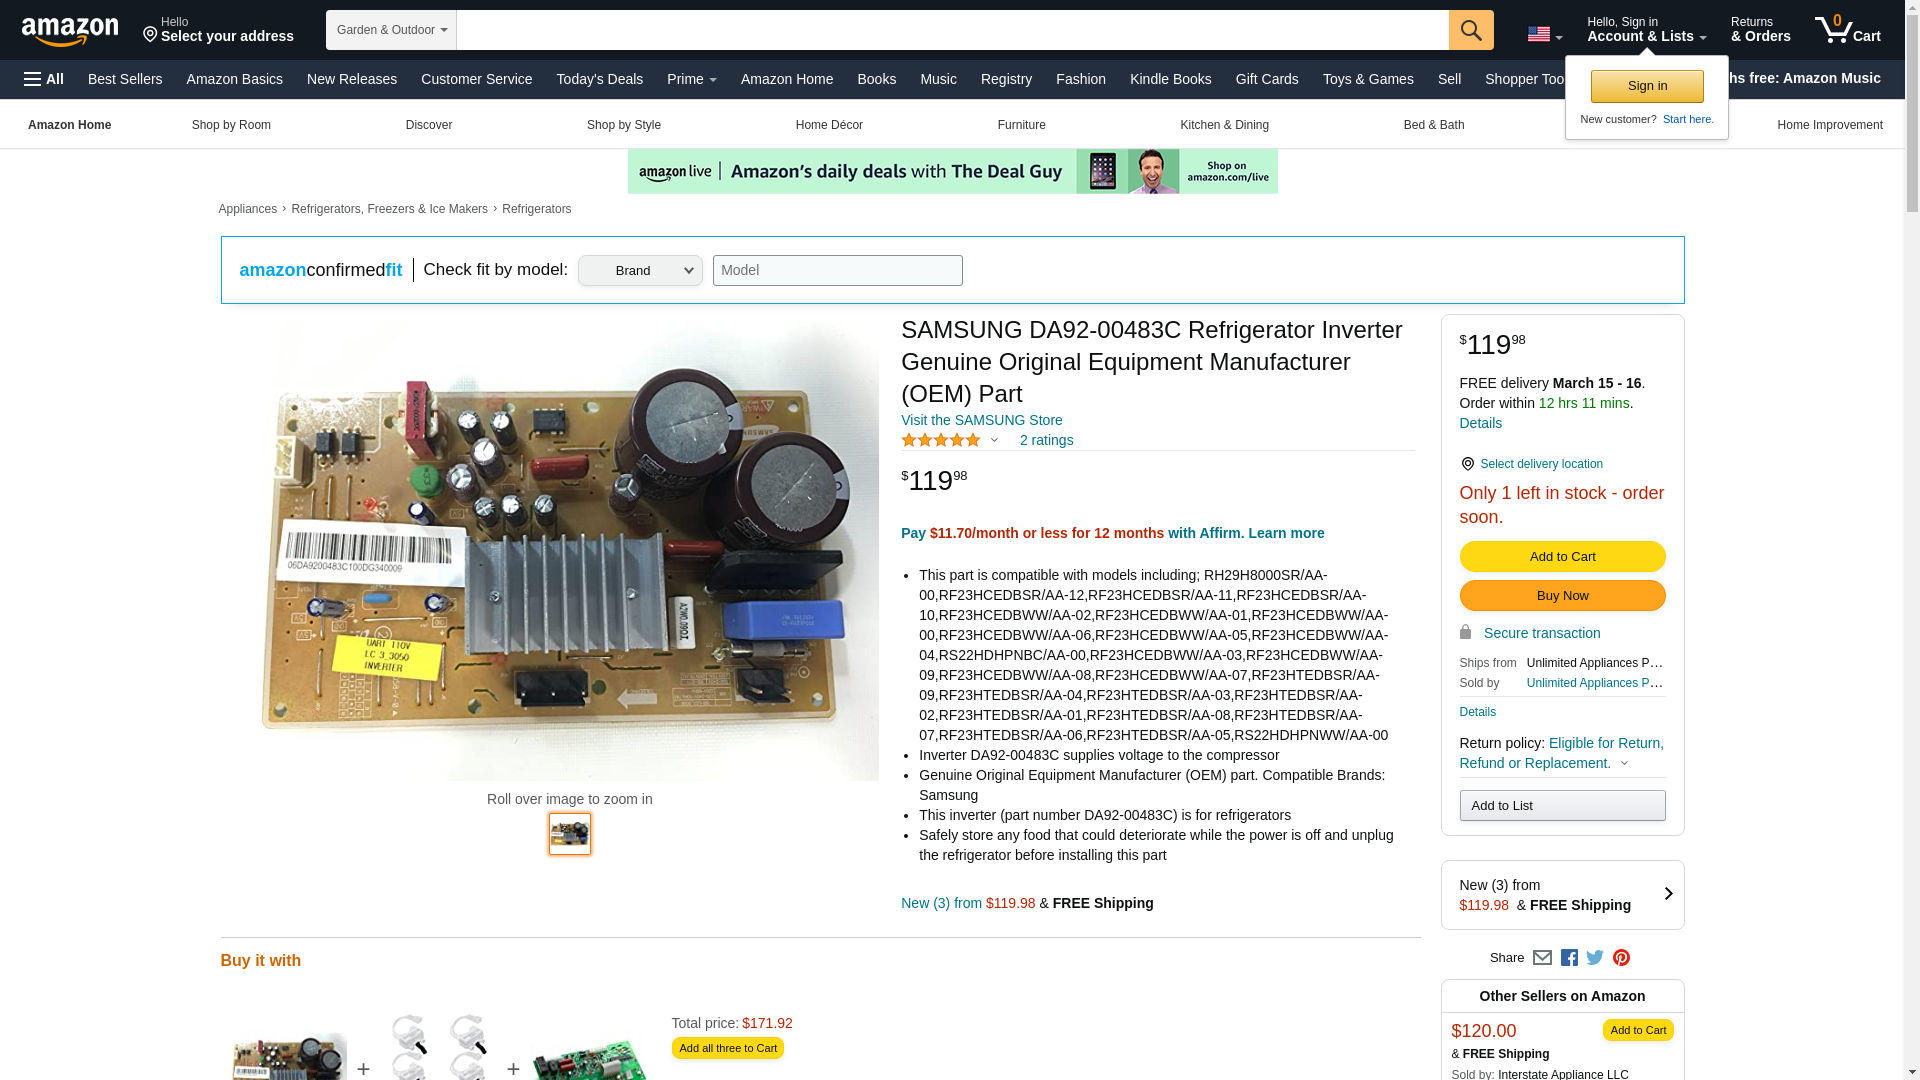This screenshot has width=1920, height=1080.
Task: Change language via US flag selector
Action: click(x=1544, y=34)
